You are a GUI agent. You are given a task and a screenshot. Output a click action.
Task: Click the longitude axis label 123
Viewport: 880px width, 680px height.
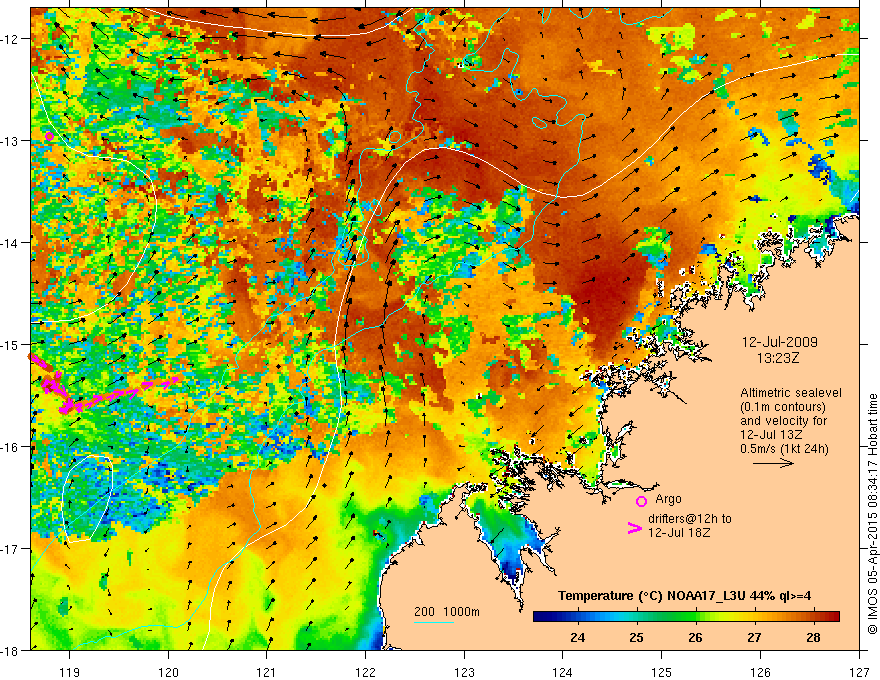464,672
